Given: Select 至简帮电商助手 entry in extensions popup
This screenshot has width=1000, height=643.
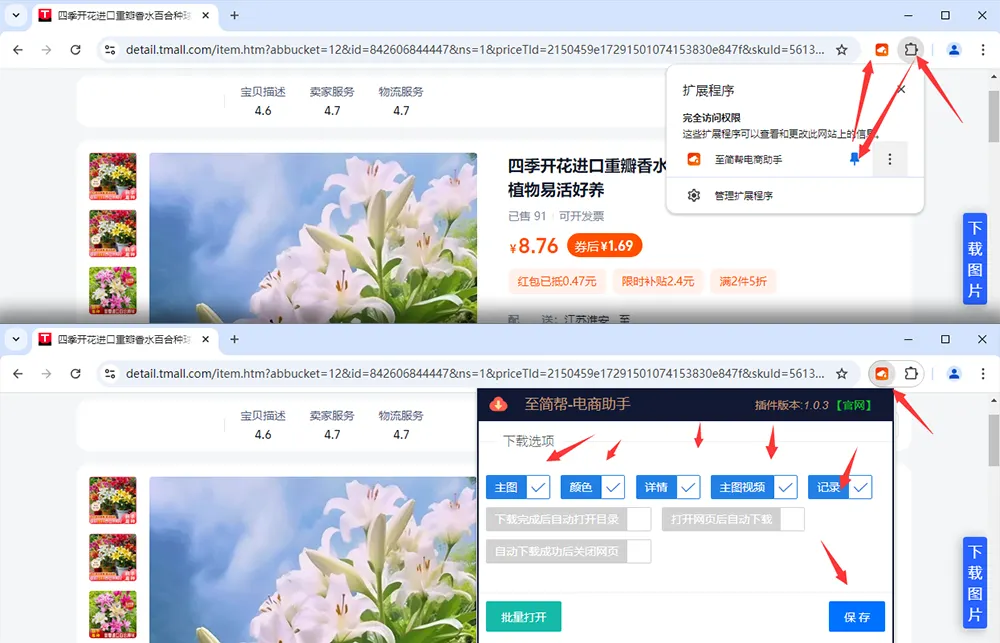Looking at the screenshot, I should (x=748, y=159).
